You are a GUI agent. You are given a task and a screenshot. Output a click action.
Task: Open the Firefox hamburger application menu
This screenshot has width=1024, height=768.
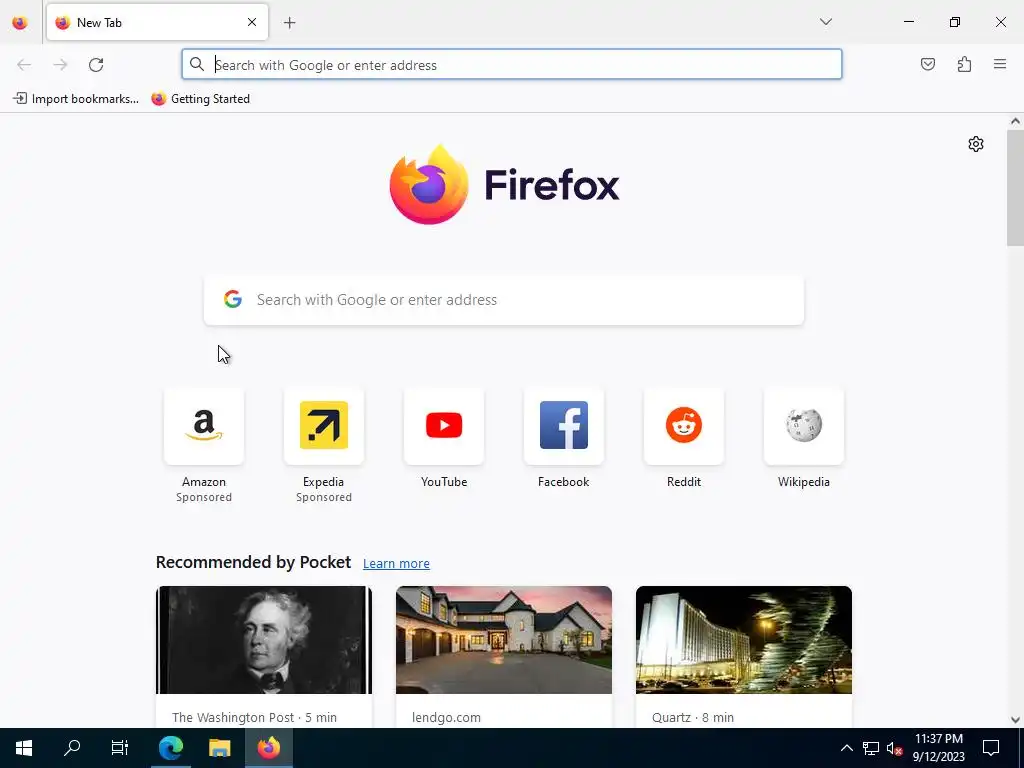tap(999, 64)
